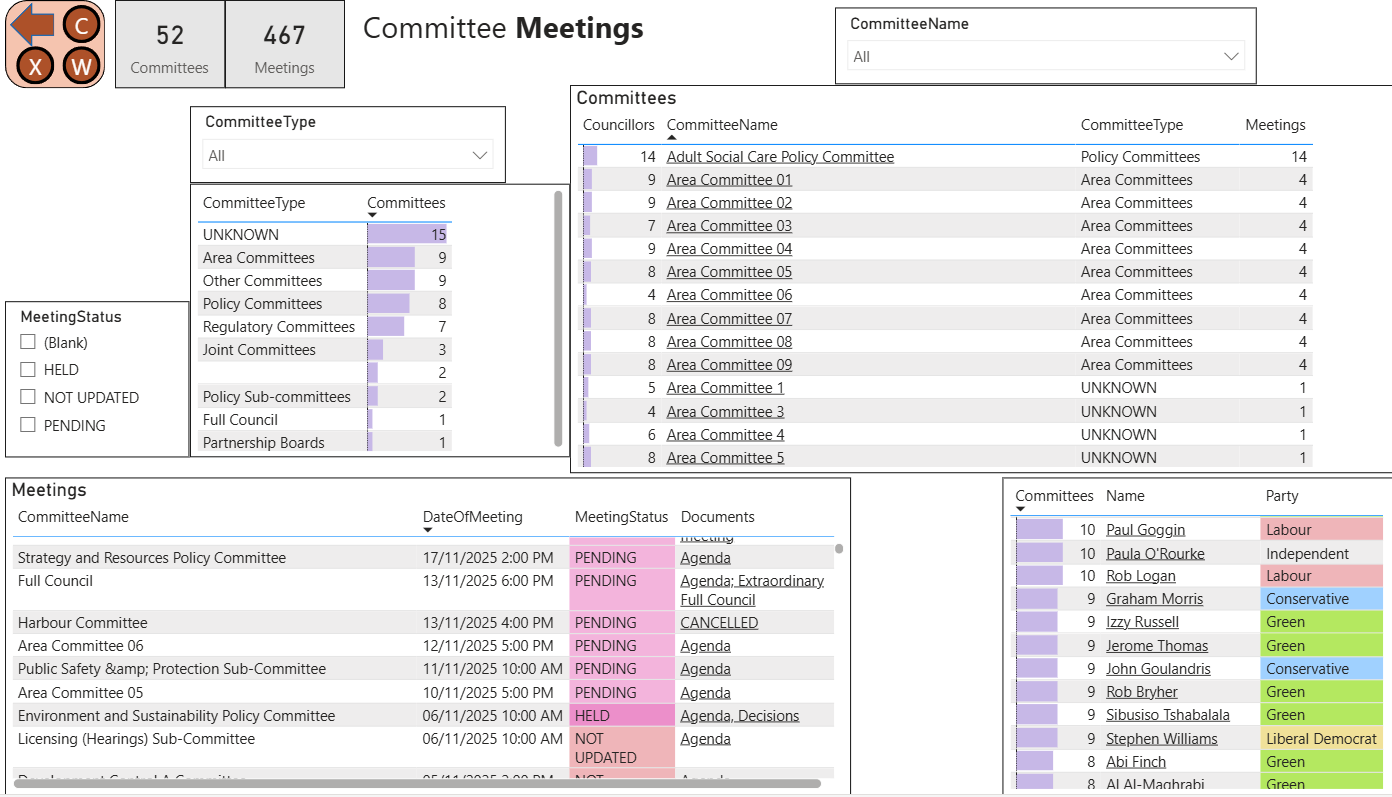The width and height of the screenshot is (1392, 797).
Task: Select Area Committees row in CommitteeType table
Action: click(x=259, y=258)
